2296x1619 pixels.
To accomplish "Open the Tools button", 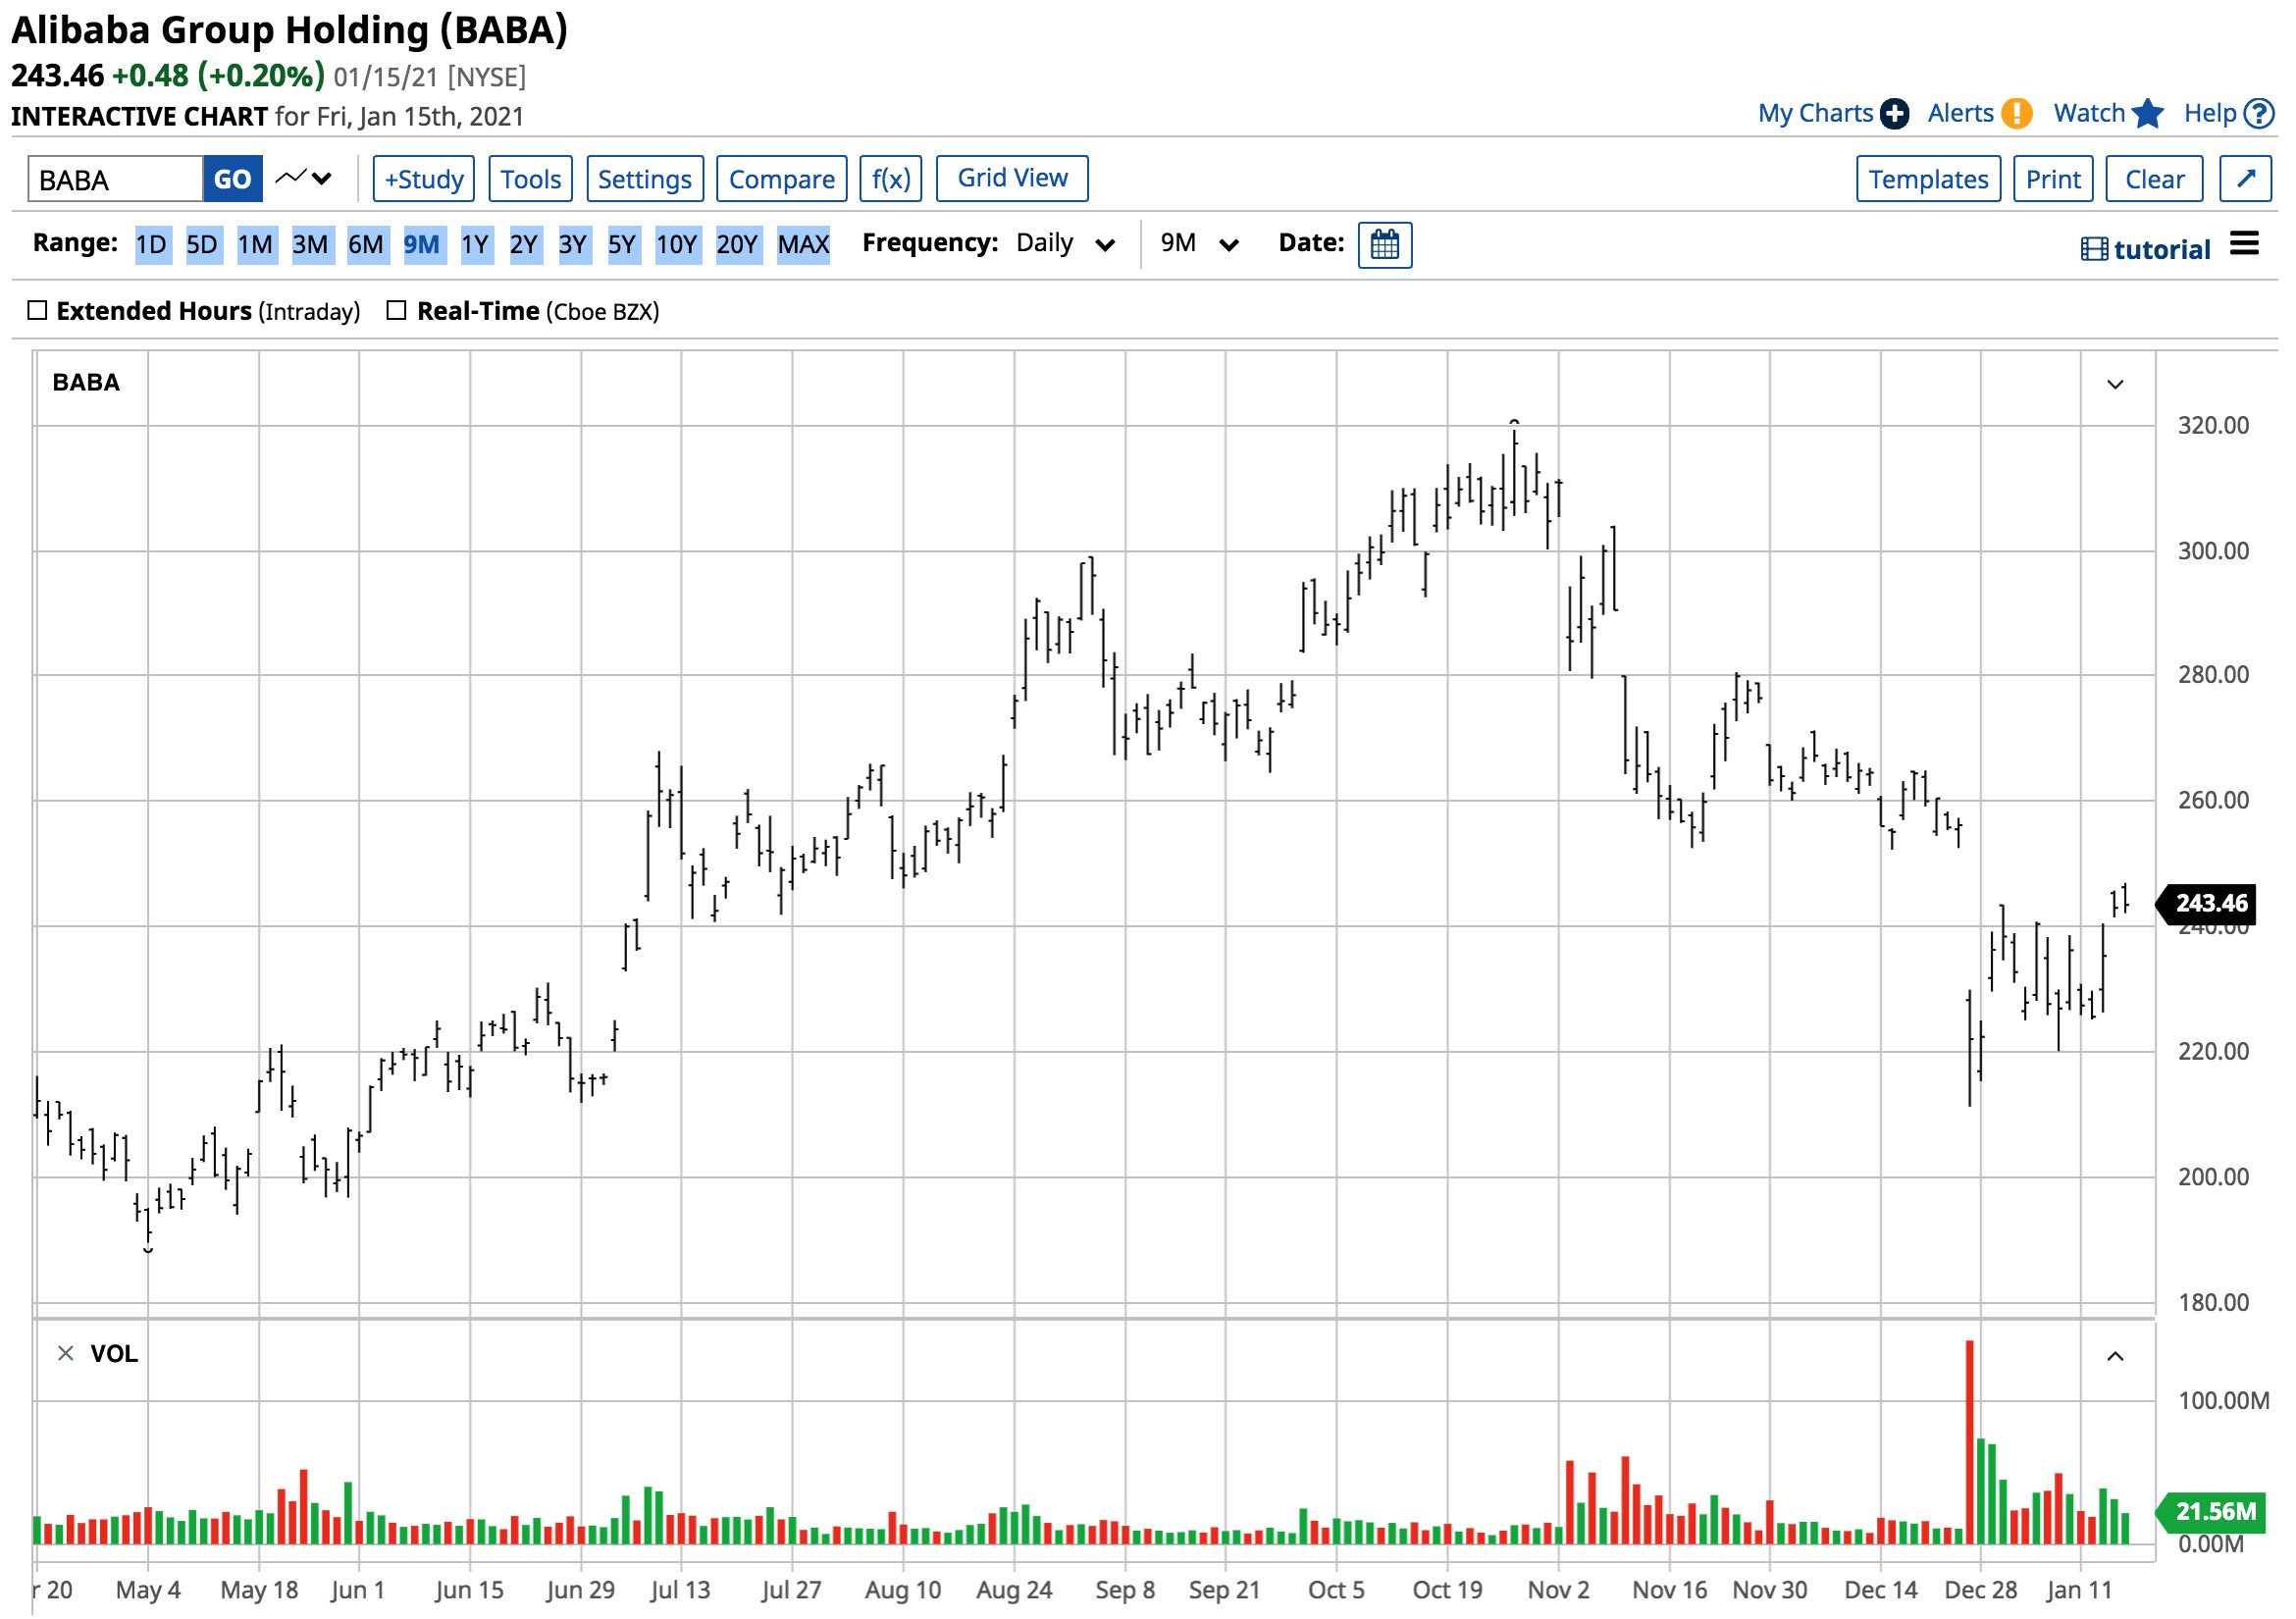I will [531, 179].
